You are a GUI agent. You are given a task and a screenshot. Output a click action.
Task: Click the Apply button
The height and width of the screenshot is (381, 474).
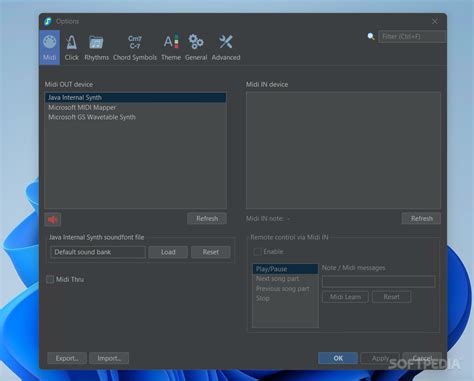pyautogui.click(x=380, y=358)
